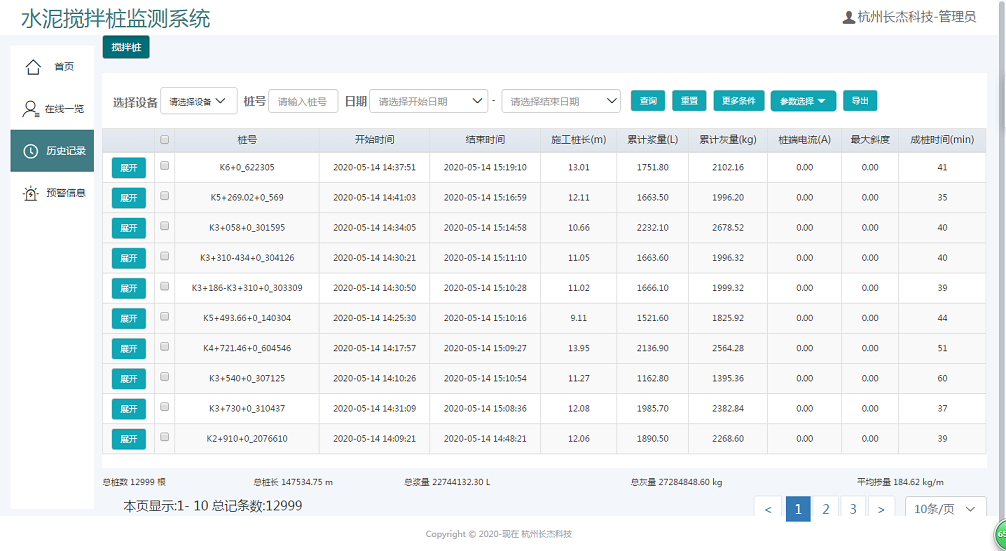Click the green badge at bottom-right corner
Viewport: 1006px width, 551px height.
[x=1000, y=532]
